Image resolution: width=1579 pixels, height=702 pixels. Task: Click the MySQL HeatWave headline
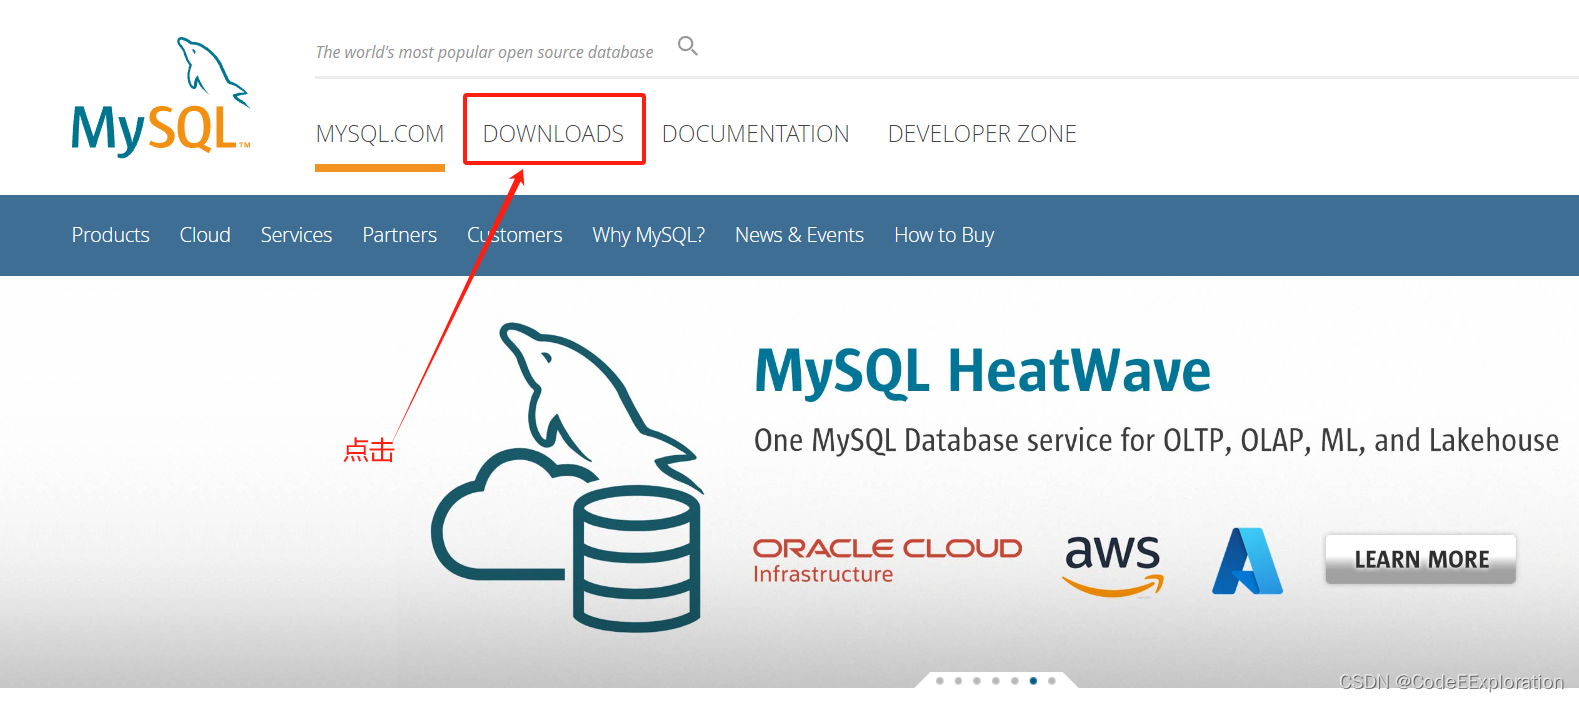(982, 371)
